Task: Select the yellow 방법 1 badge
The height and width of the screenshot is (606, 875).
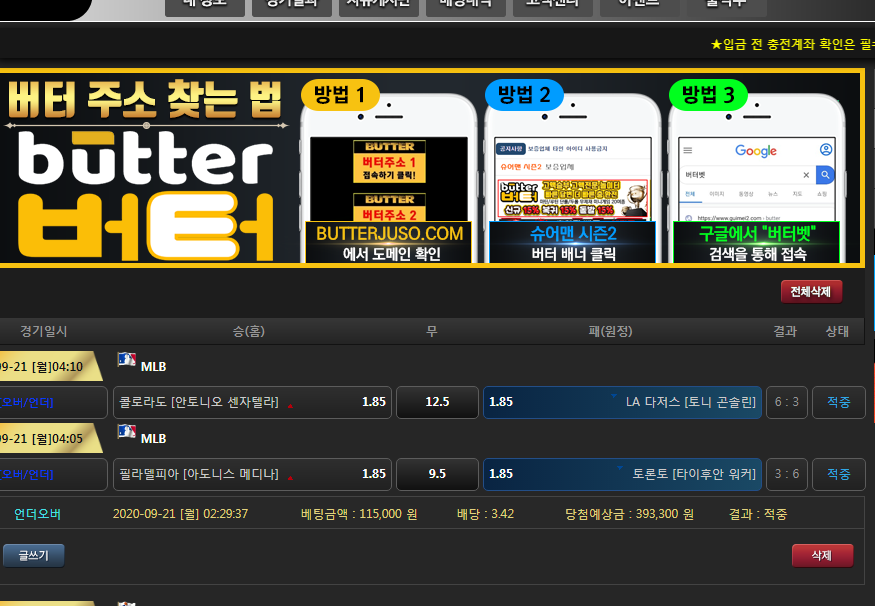Action: click(340, 95)
